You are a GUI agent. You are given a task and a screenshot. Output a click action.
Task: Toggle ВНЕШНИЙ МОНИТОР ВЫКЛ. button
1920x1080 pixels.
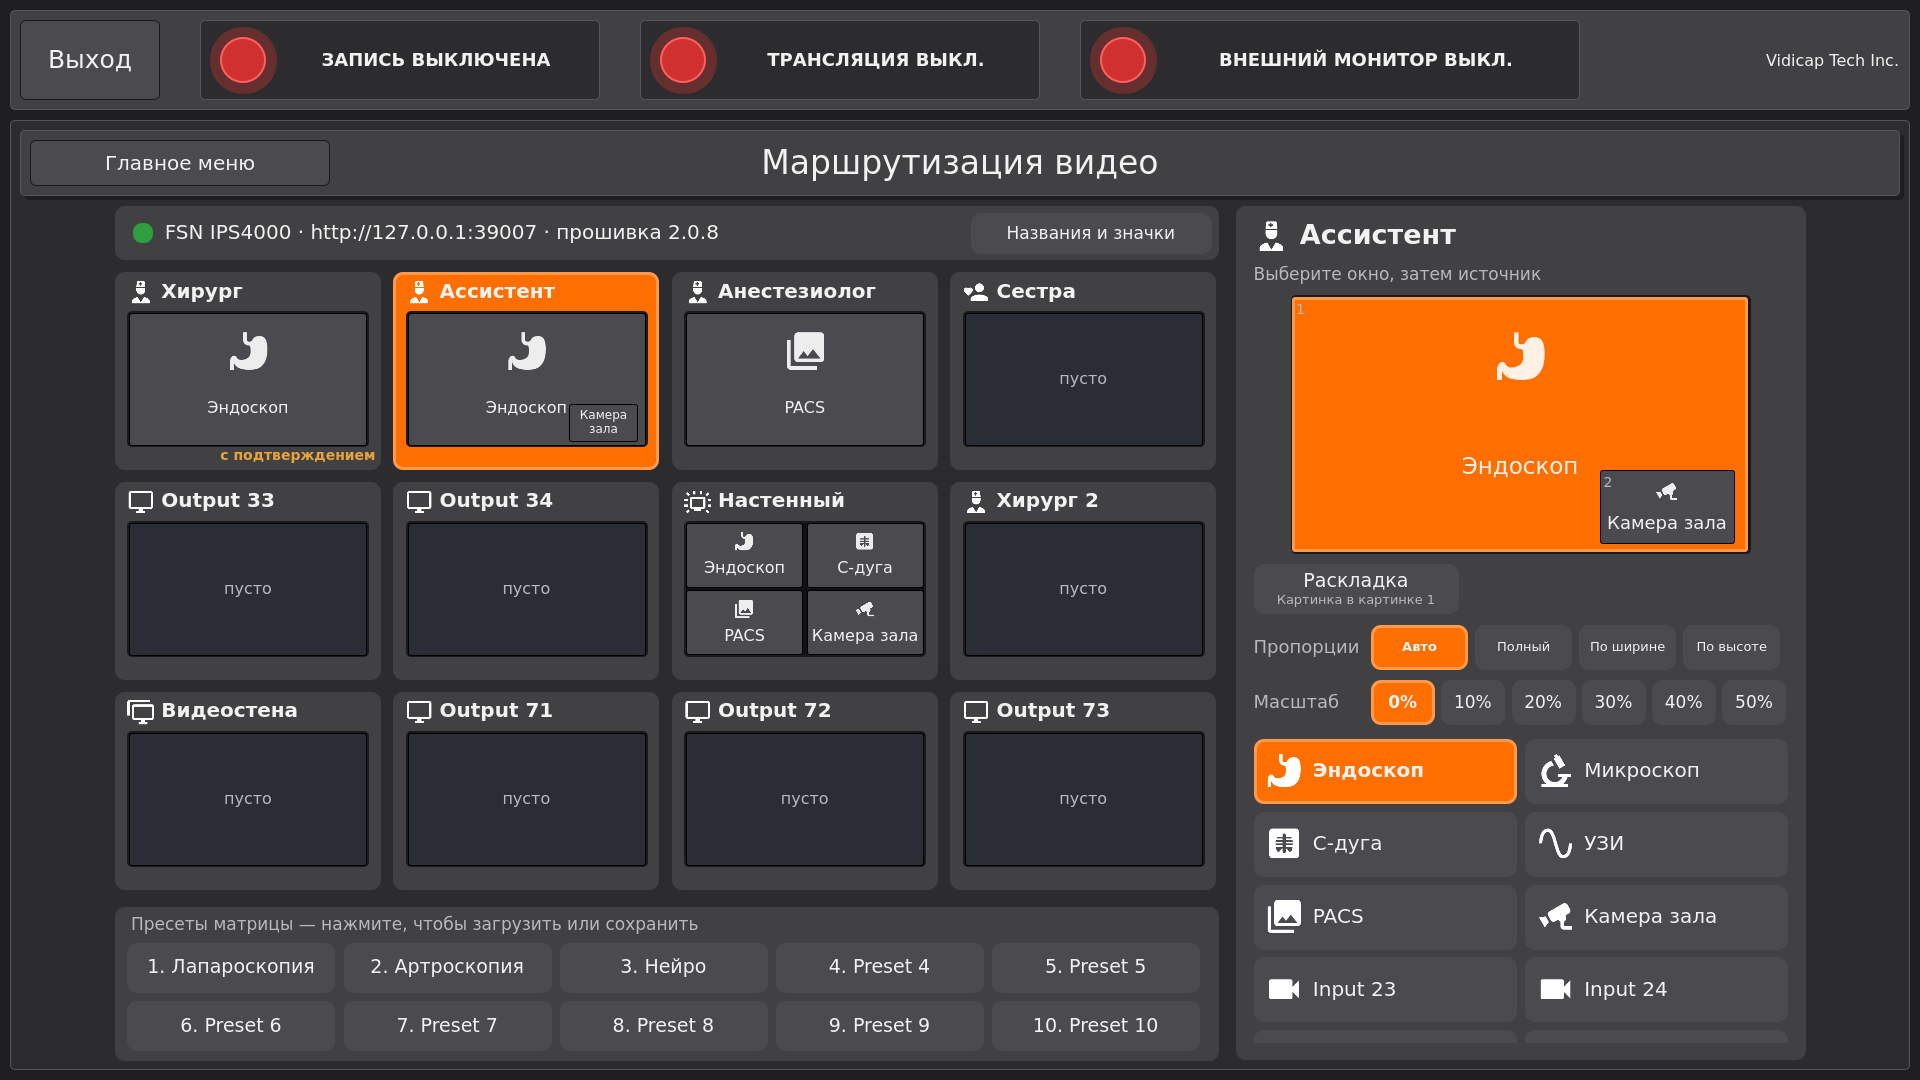click(x=1330, y=60)
